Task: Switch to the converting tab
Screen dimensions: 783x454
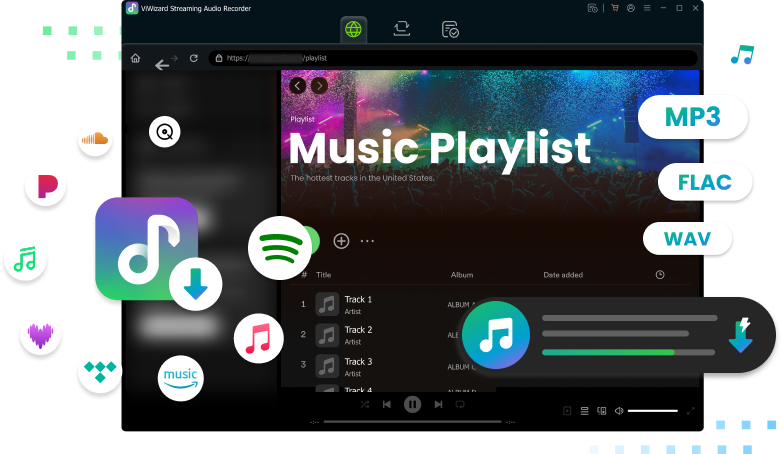Action: [x=402, y=29]
